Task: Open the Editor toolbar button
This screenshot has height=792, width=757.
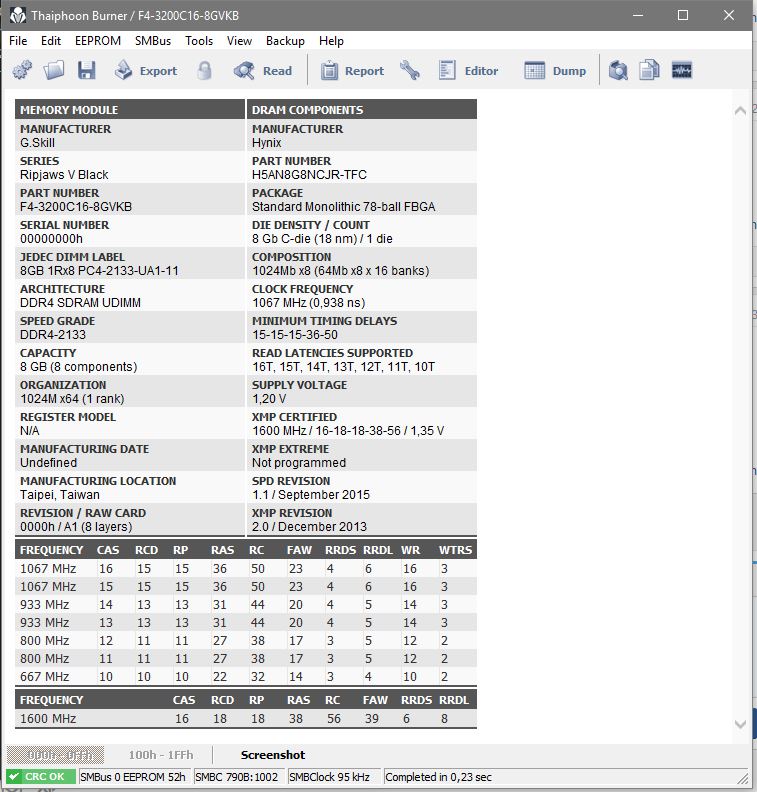Action: (x=468, y=71)
